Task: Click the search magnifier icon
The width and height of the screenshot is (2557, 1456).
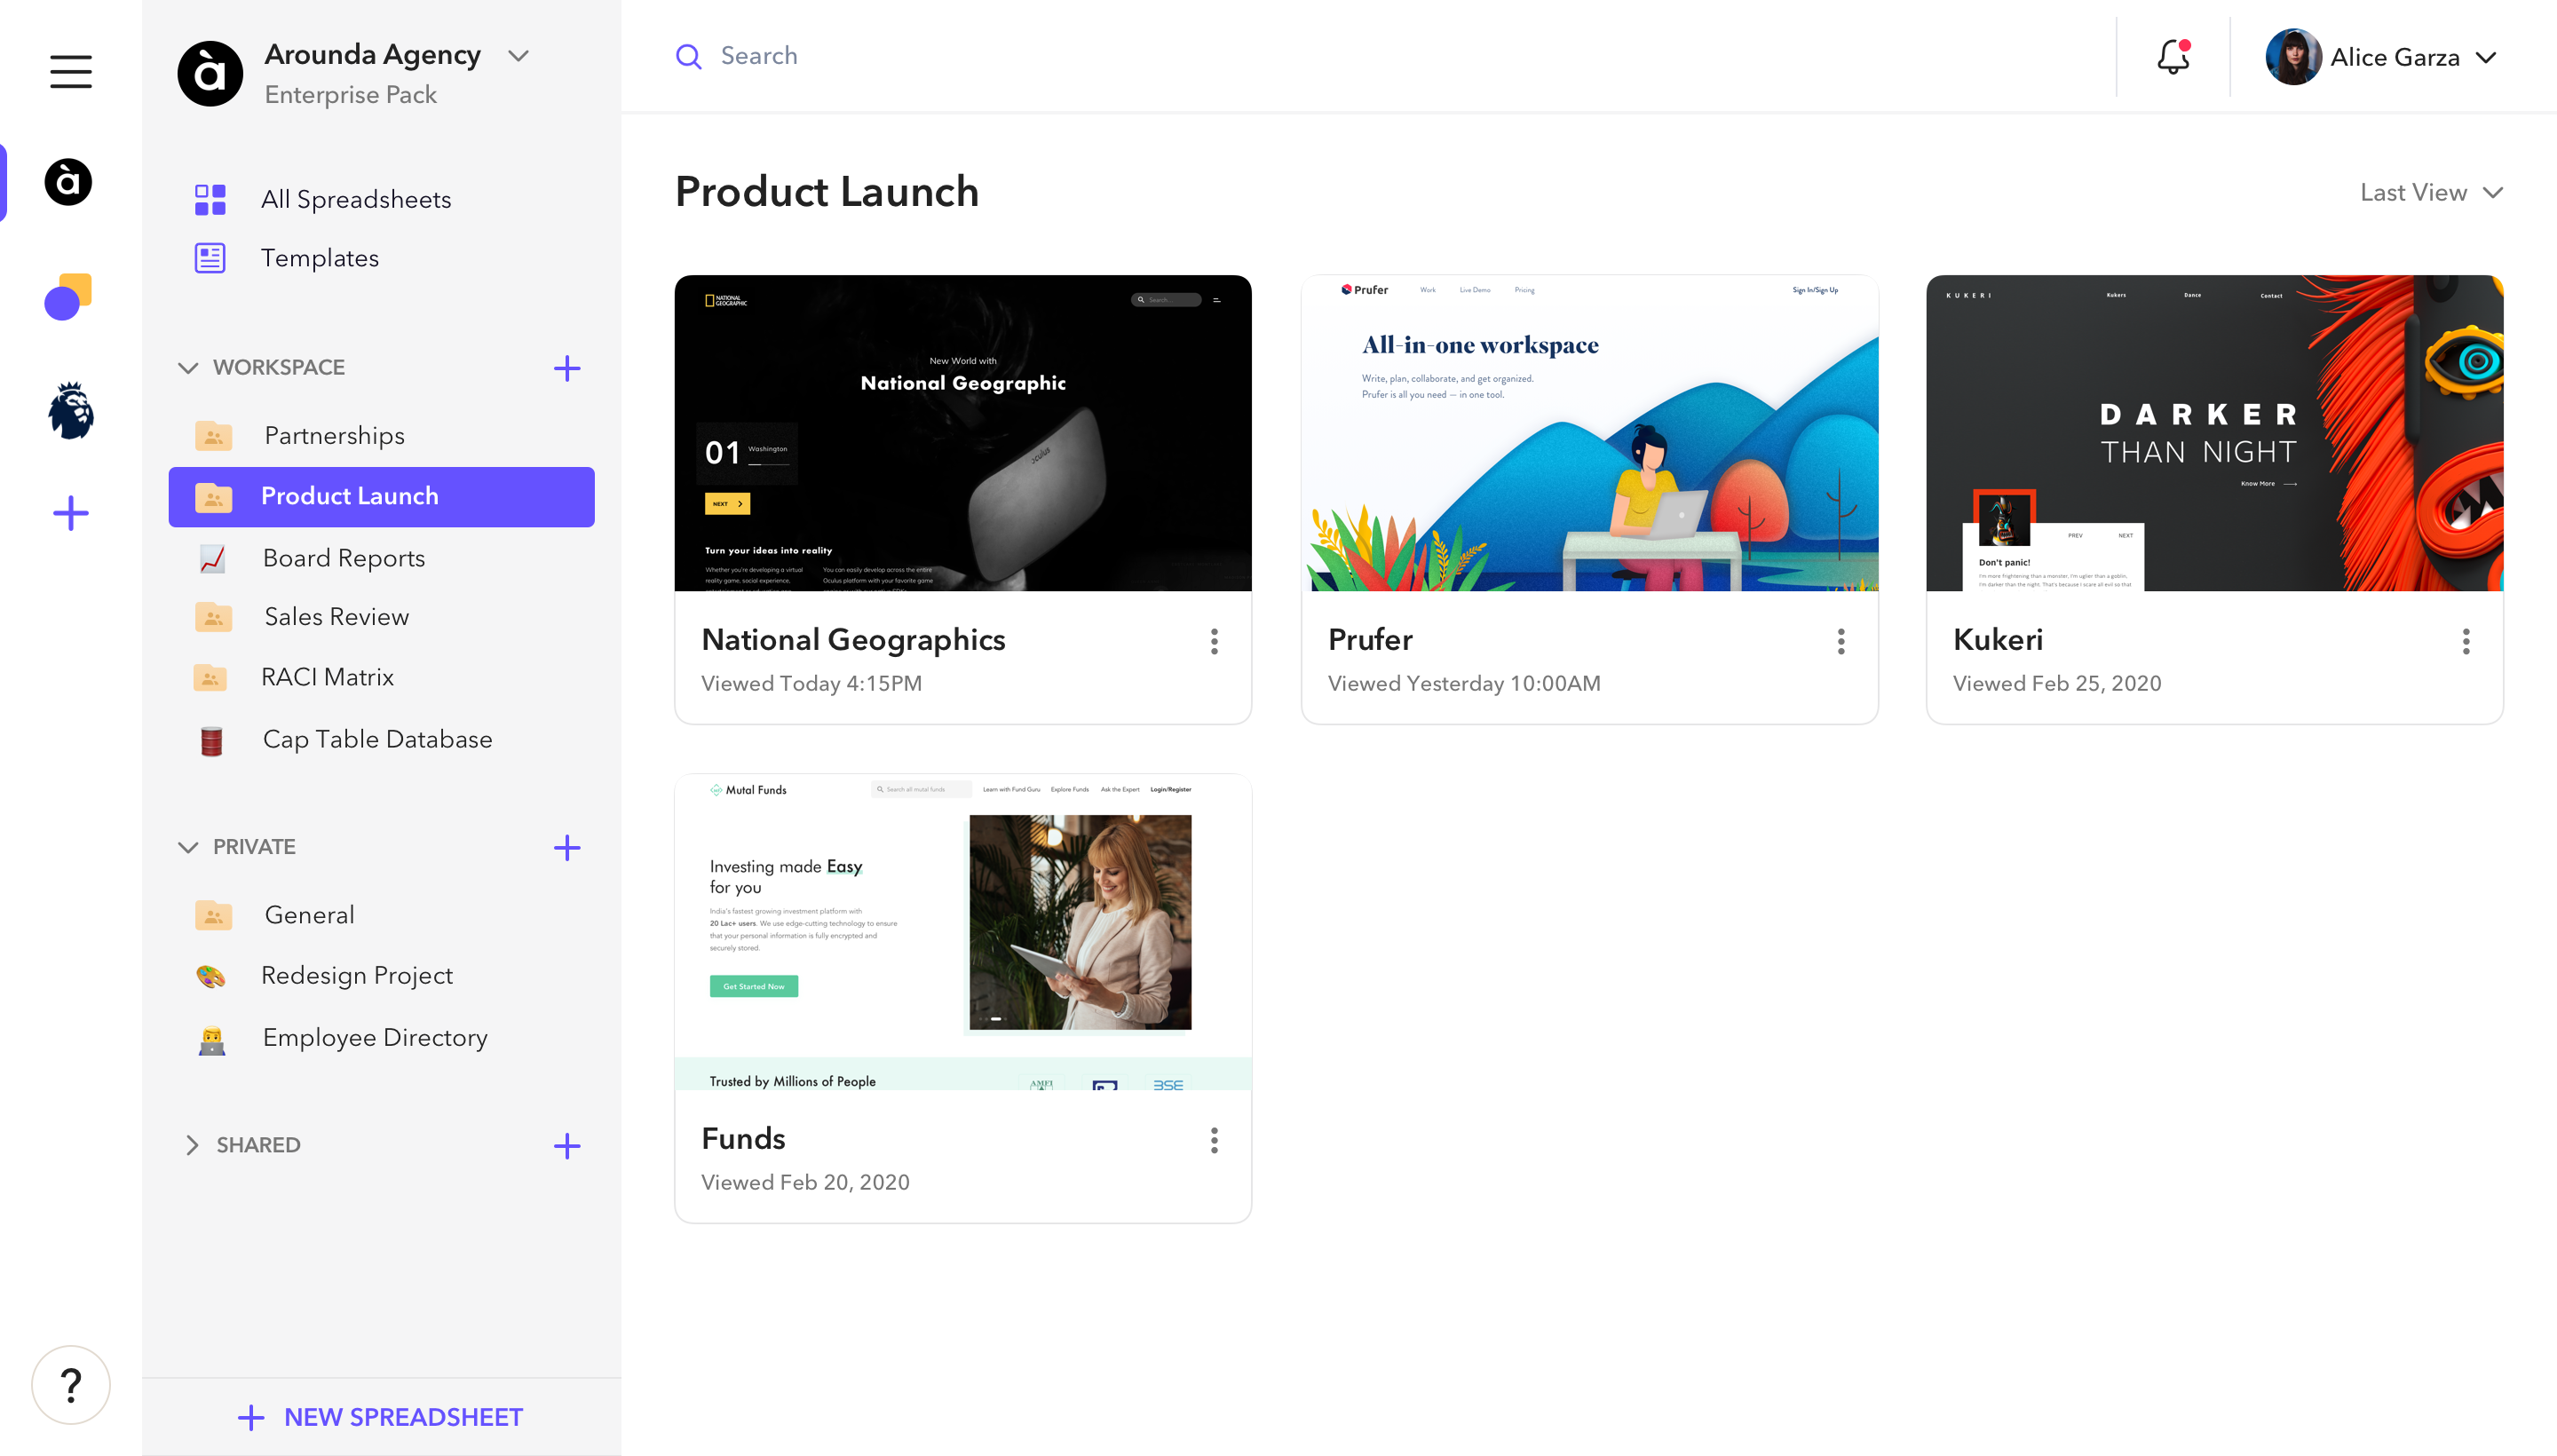Action: tap(688, 57)
